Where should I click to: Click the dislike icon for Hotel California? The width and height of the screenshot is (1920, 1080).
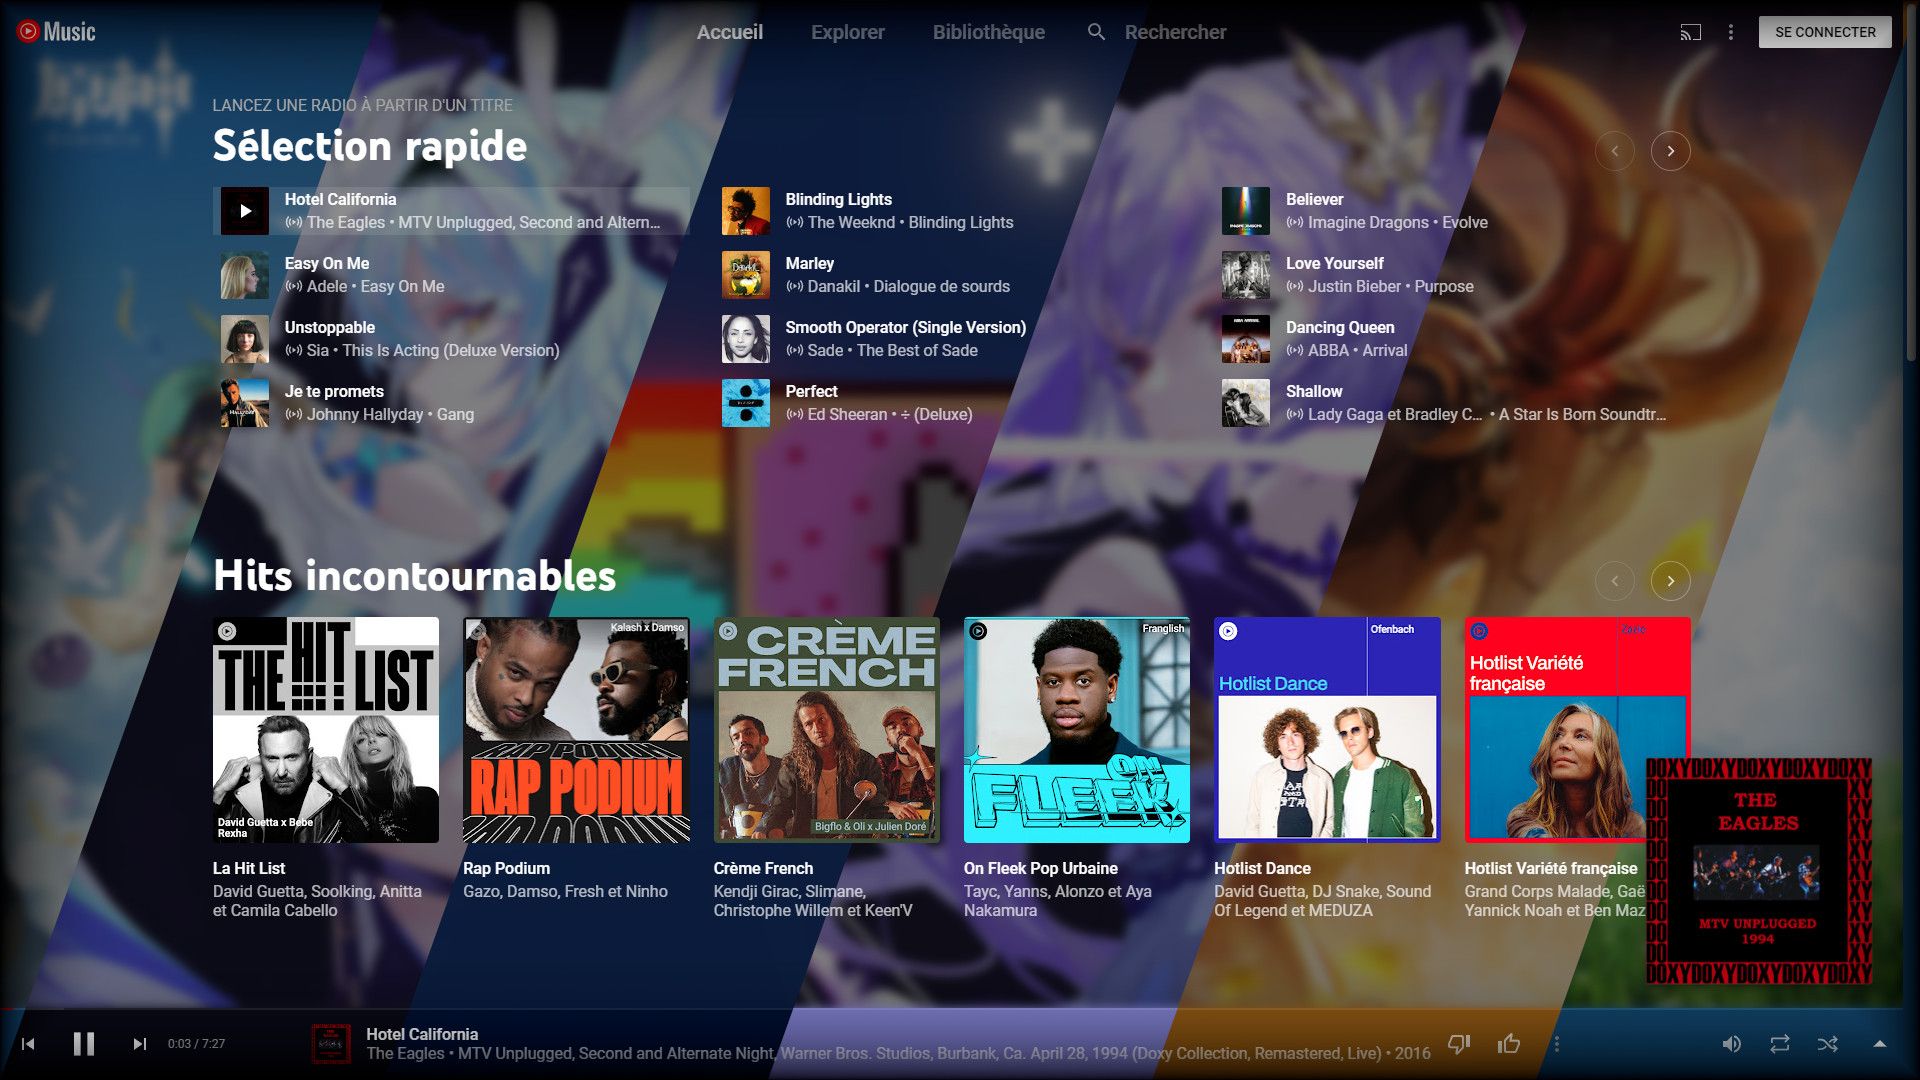[1458, 1043]
